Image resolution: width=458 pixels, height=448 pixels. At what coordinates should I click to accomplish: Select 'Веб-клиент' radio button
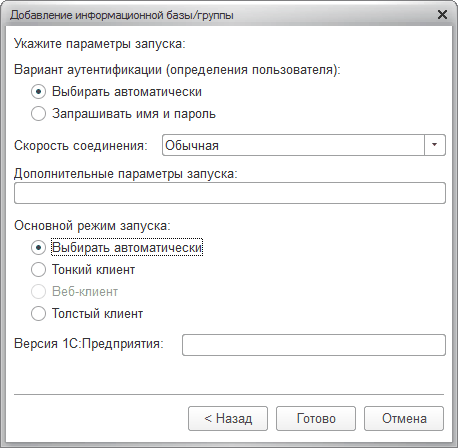tap(38, 292)
